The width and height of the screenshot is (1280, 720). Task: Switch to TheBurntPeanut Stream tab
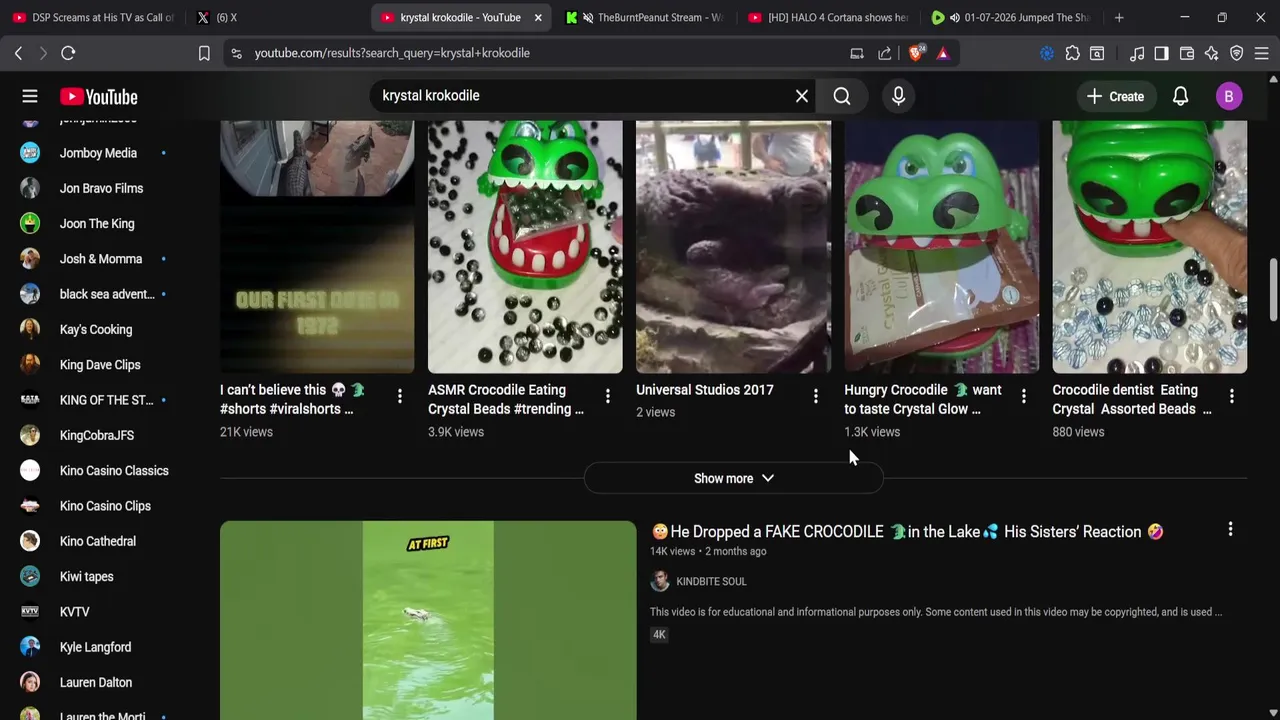pos(645,17)
